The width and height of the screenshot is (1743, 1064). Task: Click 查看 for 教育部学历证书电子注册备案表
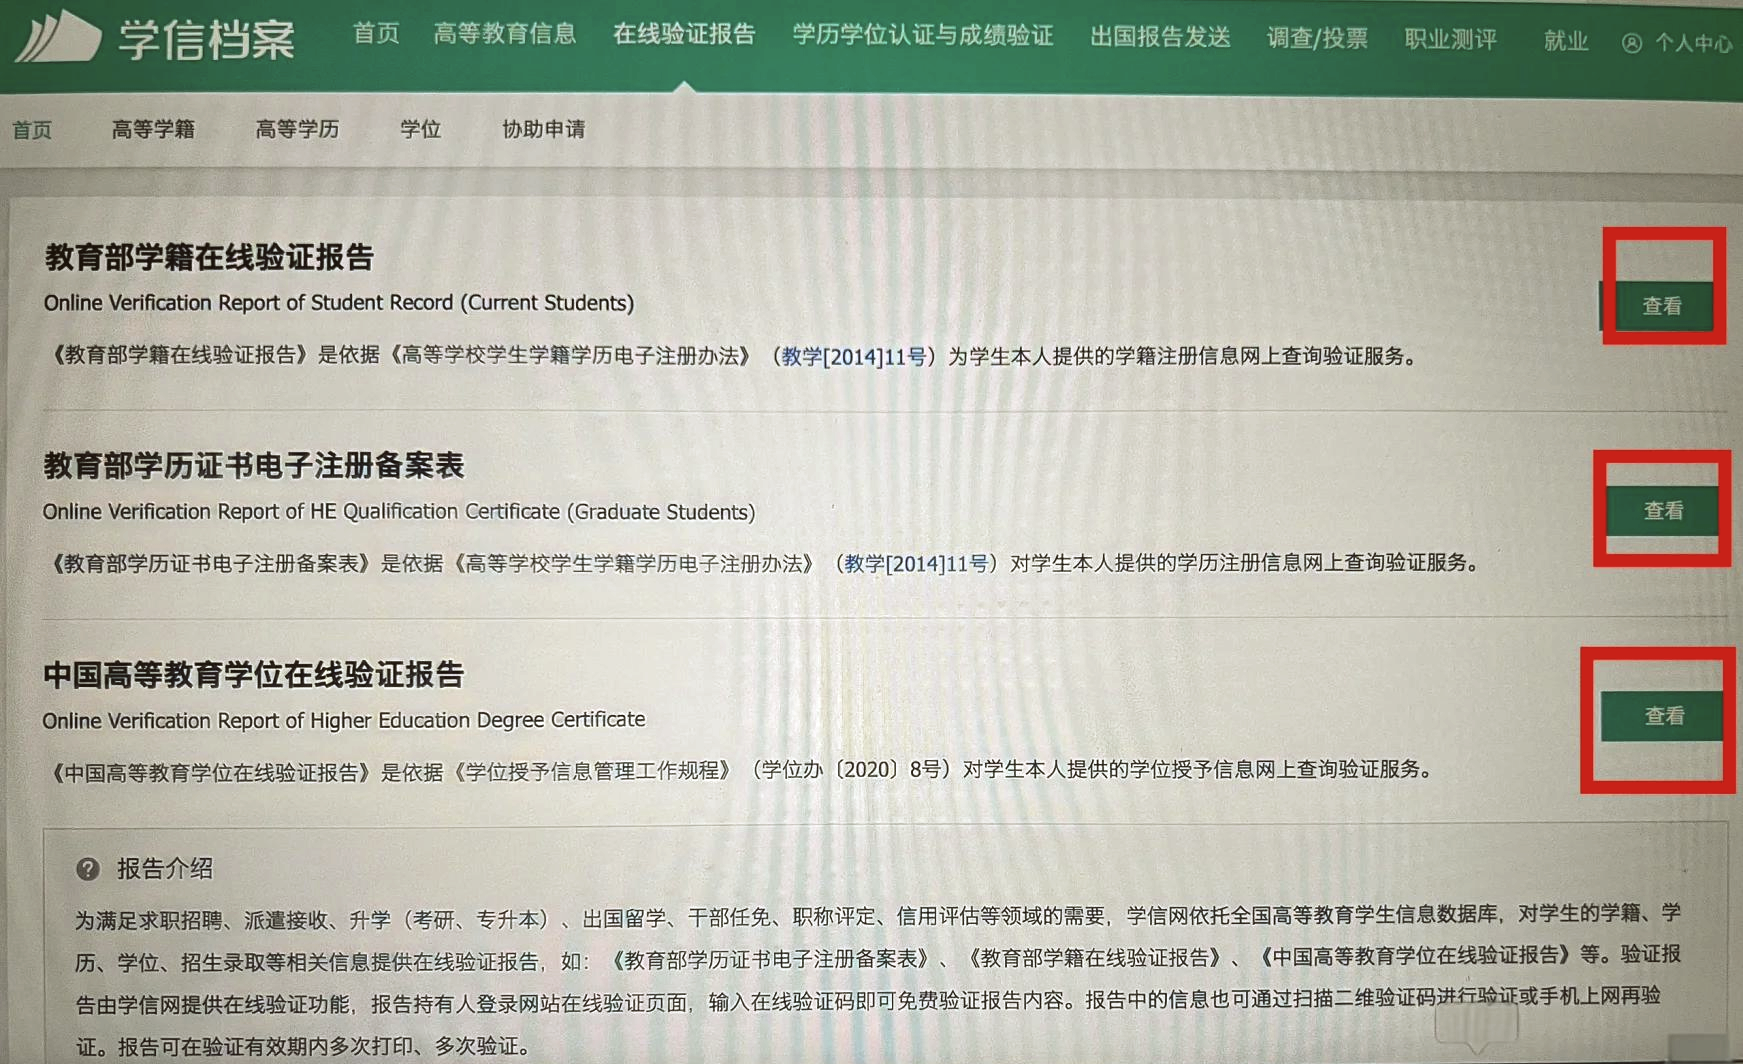pos(1662,511)
